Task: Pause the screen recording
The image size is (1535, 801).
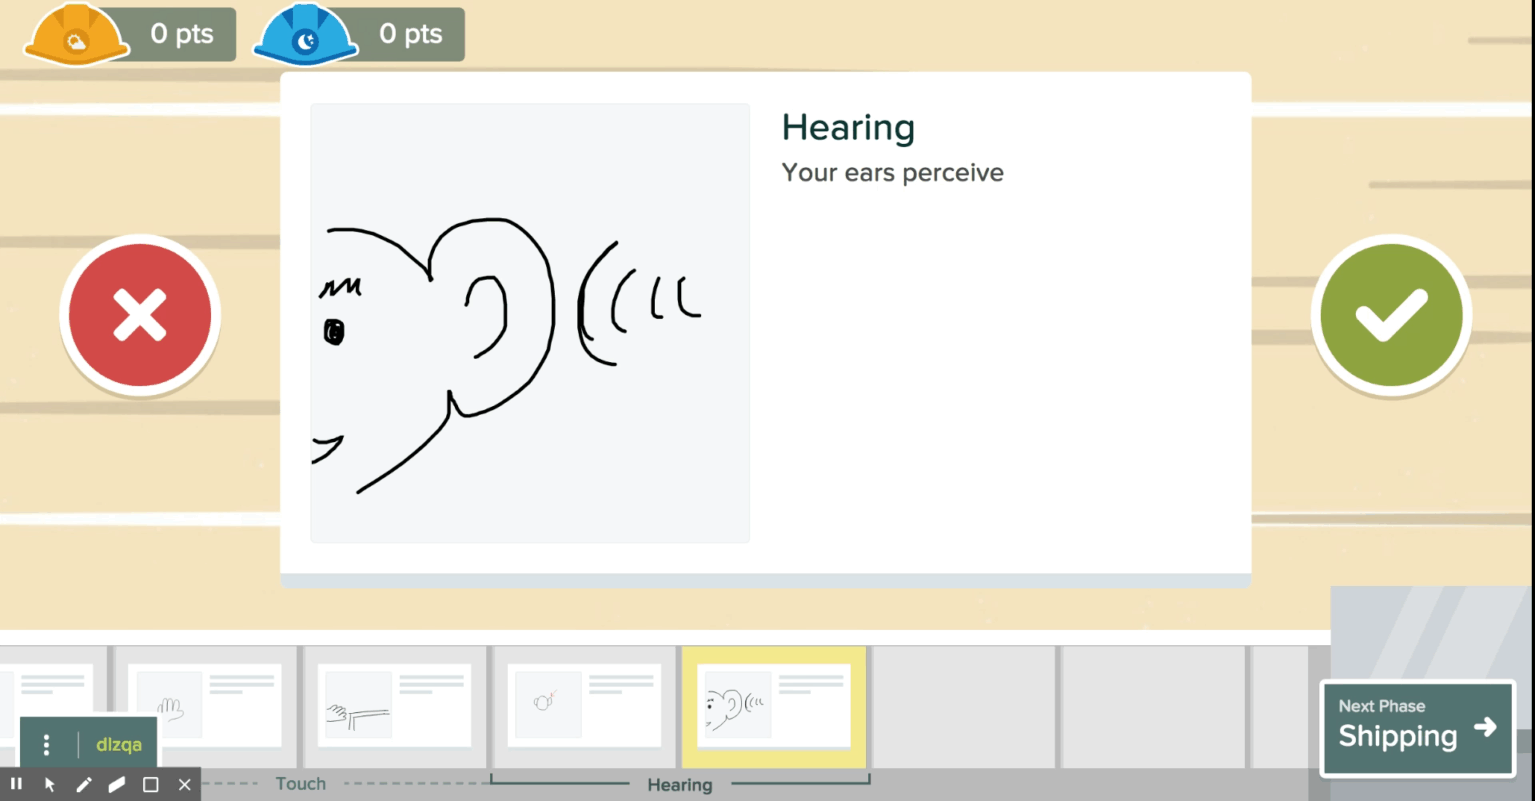Action: (x=16, y=784)
